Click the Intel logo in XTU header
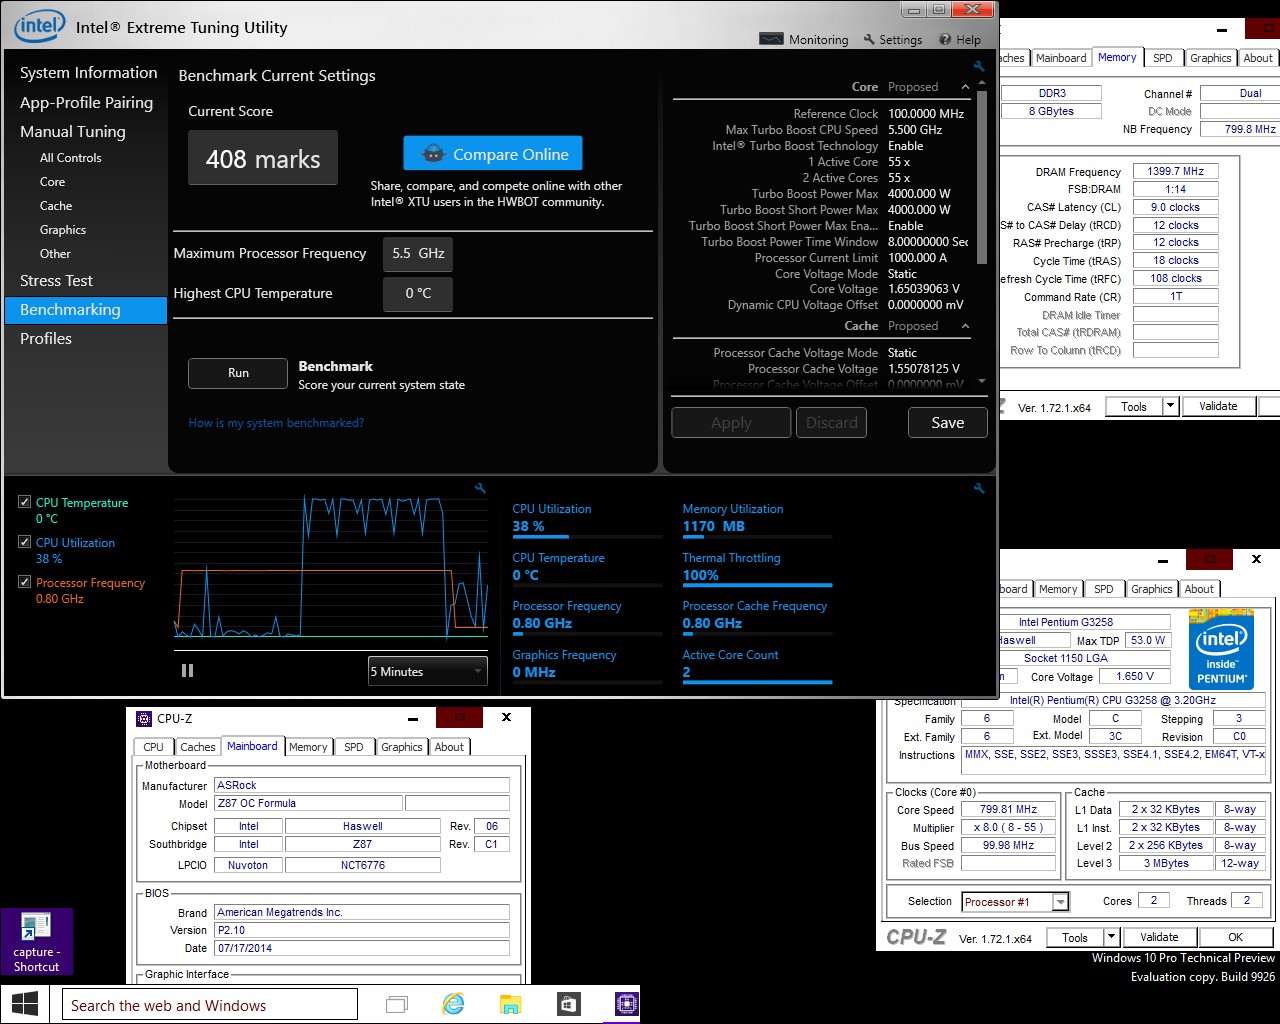Screen dimensions: 1280x1024 [39, 26]
